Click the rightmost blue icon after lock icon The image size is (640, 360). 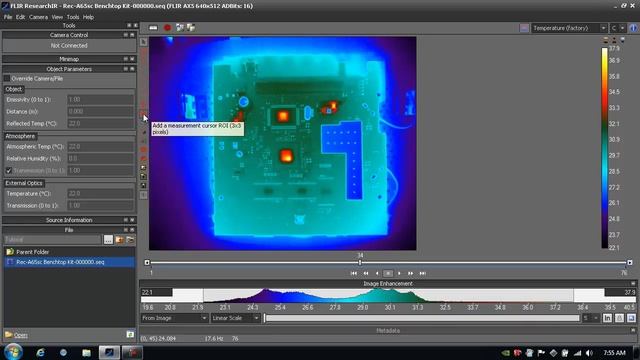(631, 318)
